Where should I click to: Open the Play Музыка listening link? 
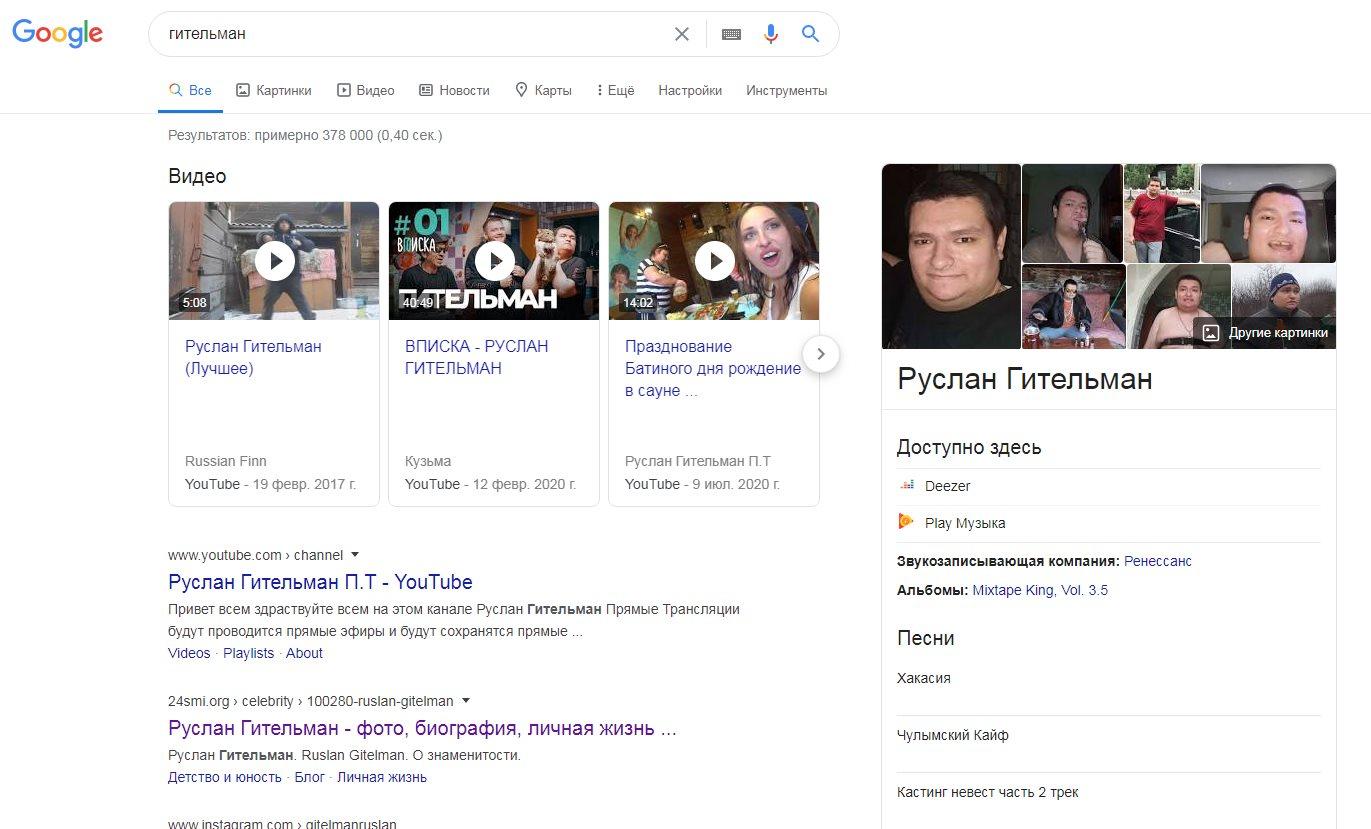point(965,523)
